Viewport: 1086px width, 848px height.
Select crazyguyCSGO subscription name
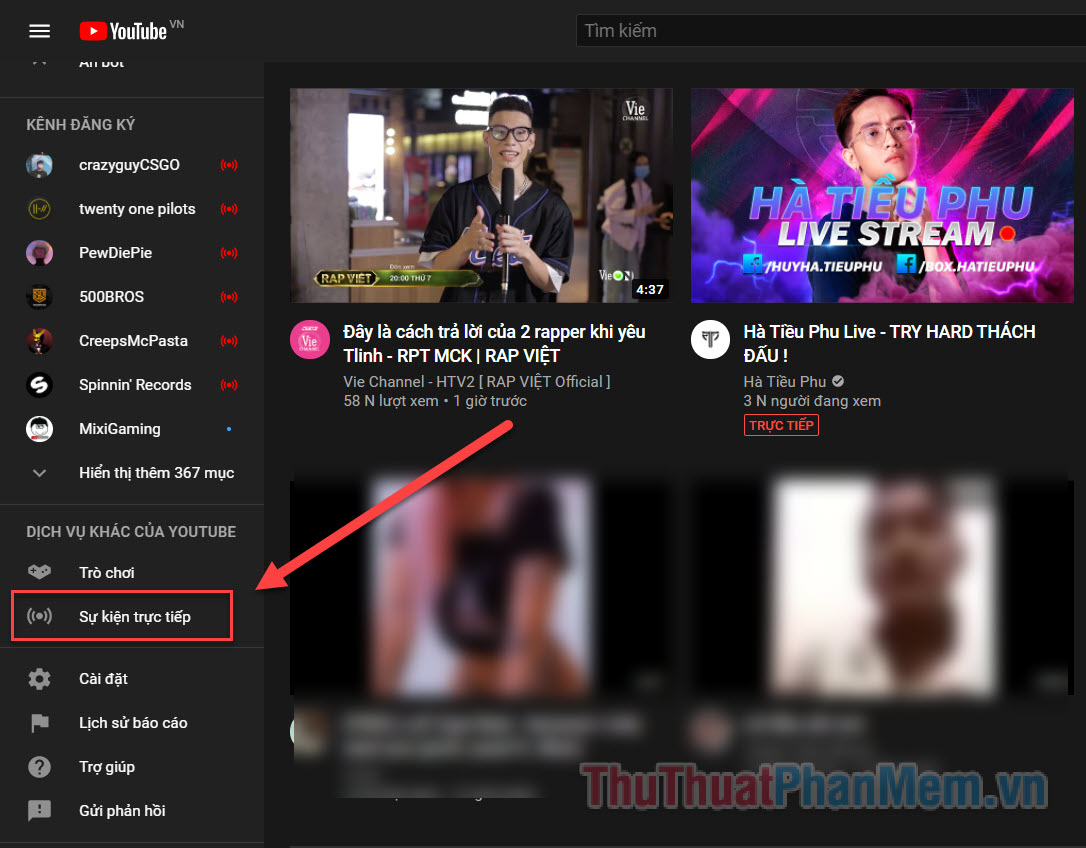130,165
